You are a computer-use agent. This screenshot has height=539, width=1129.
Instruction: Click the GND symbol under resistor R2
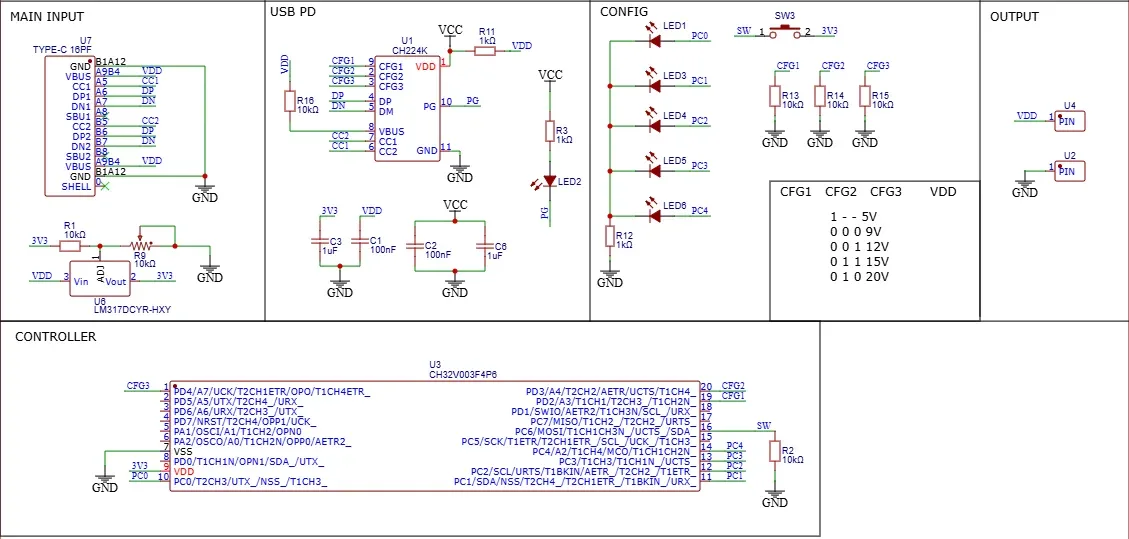pos(775,499)
